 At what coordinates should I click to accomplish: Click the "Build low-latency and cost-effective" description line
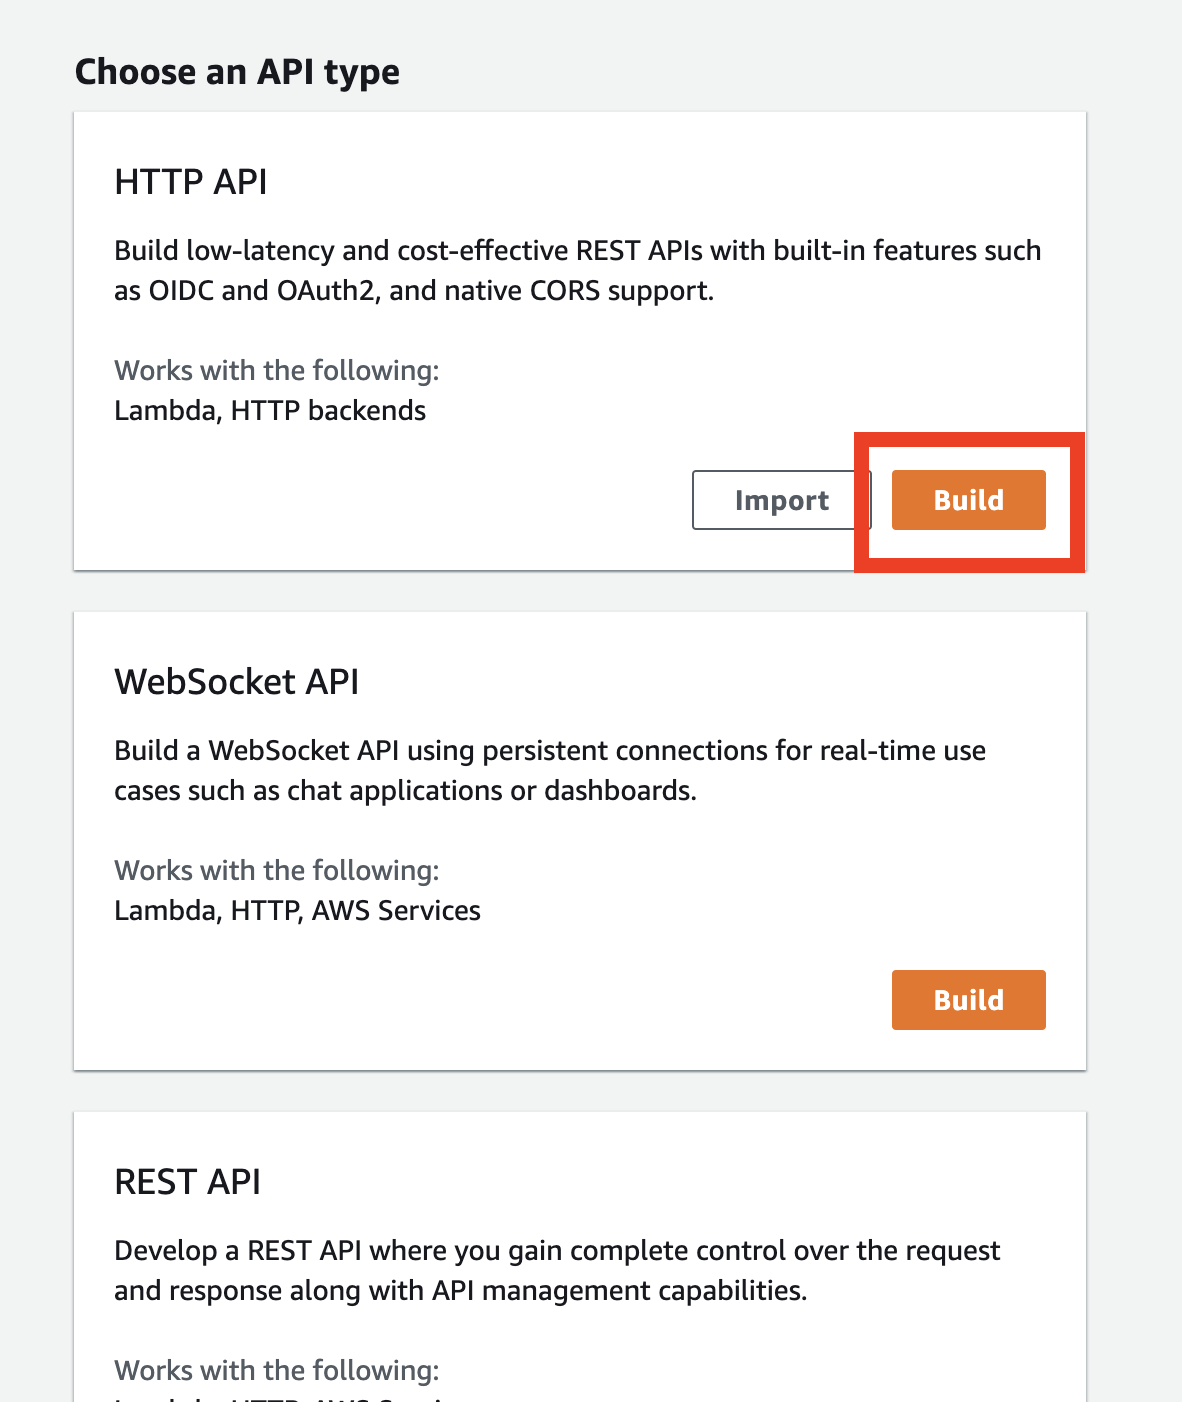[x=577, y=250]
